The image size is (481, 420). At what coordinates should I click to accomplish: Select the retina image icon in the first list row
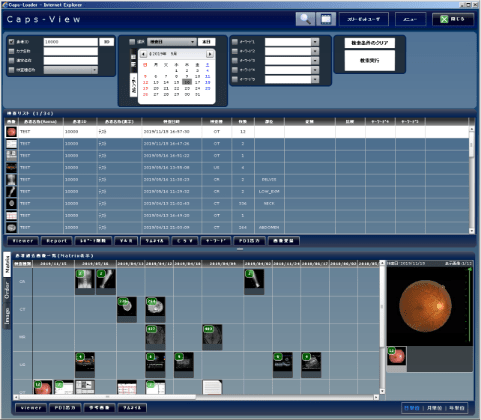pos(11,132)
